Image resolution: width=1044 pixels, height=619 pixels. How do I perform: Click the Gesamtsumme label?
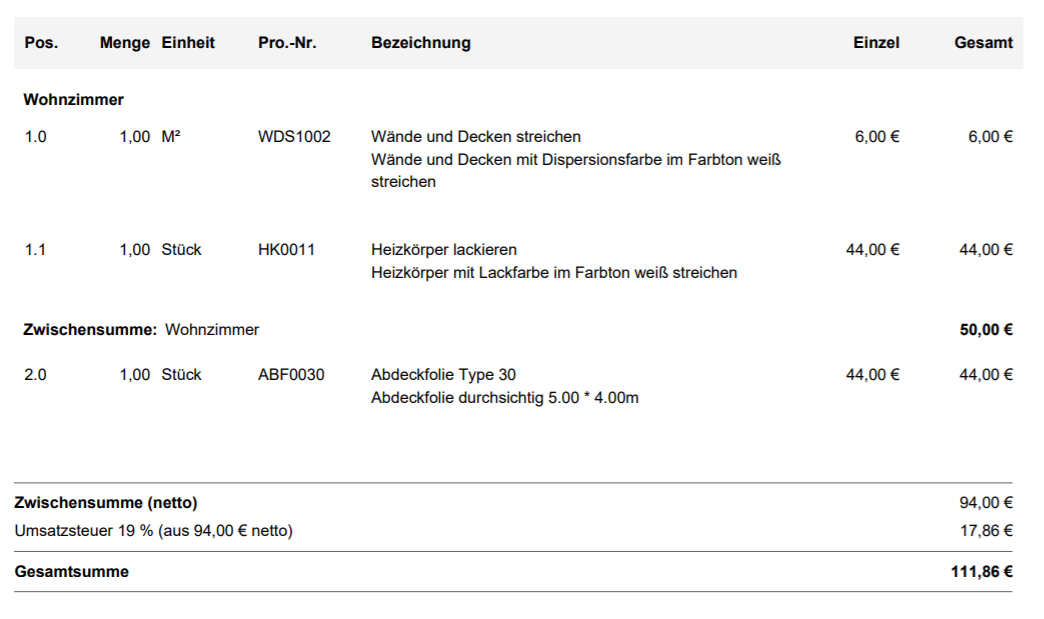coord(72,572)
